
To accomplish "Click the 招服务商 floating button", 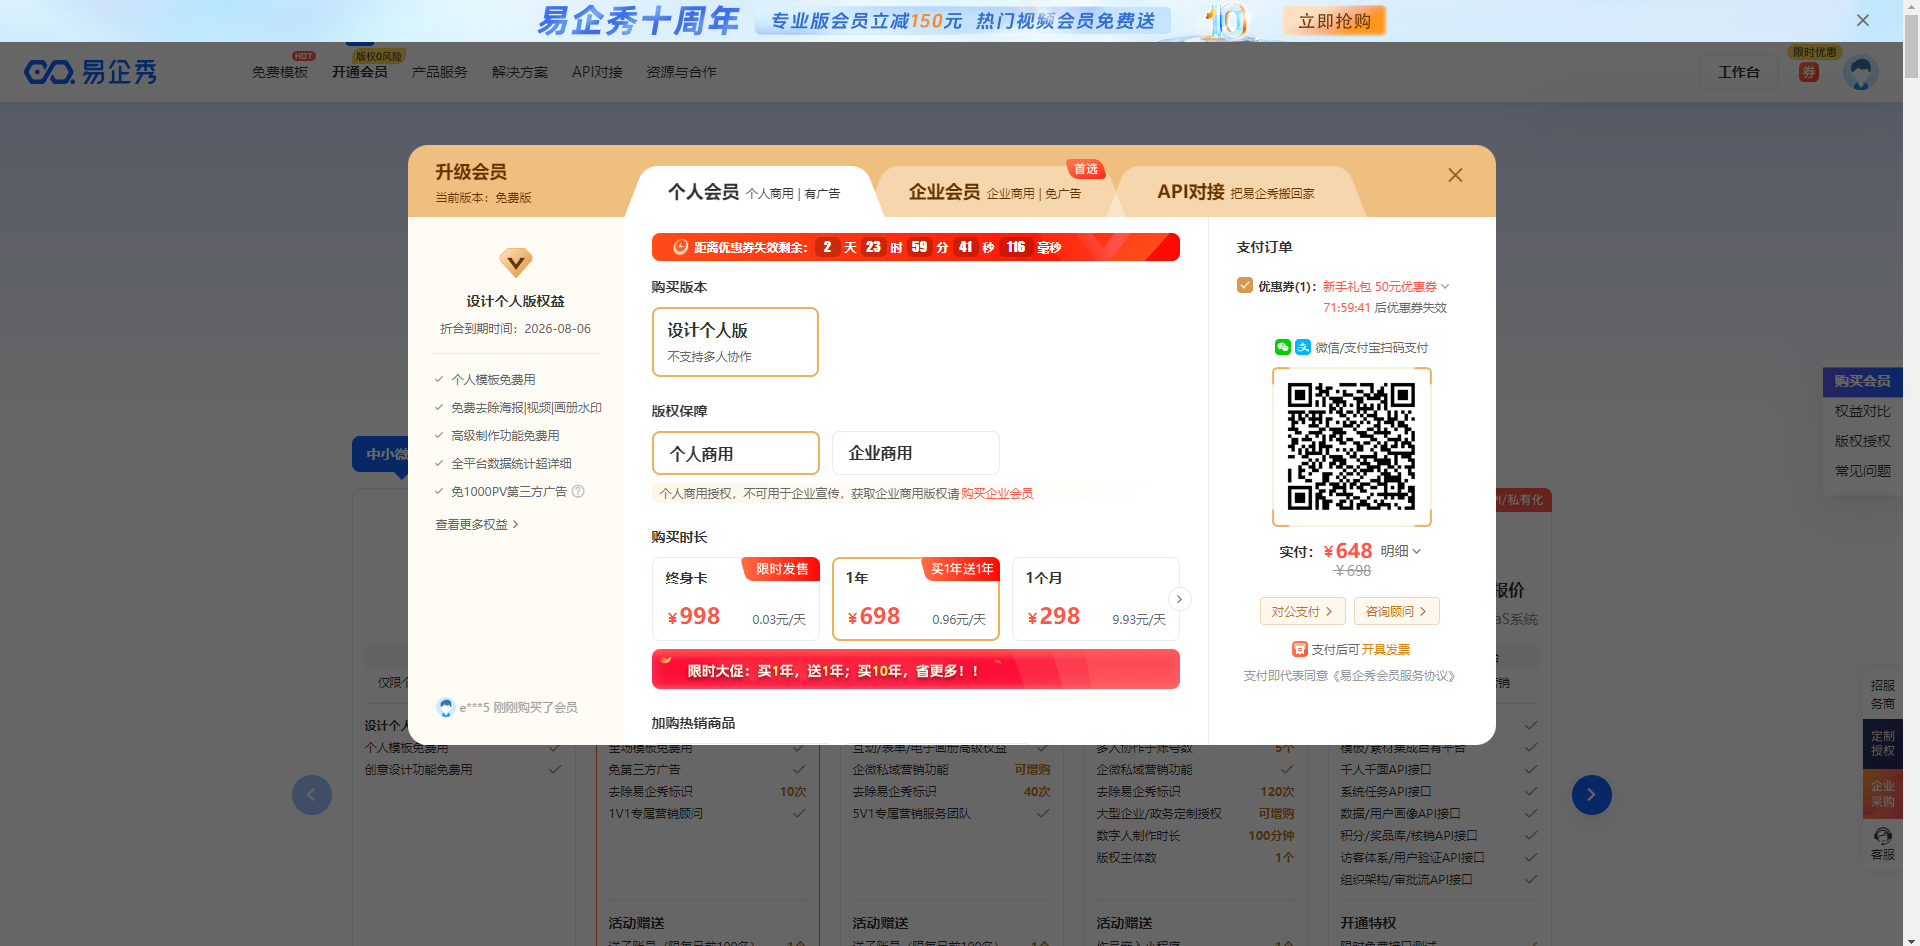I will coord(1882,694).
